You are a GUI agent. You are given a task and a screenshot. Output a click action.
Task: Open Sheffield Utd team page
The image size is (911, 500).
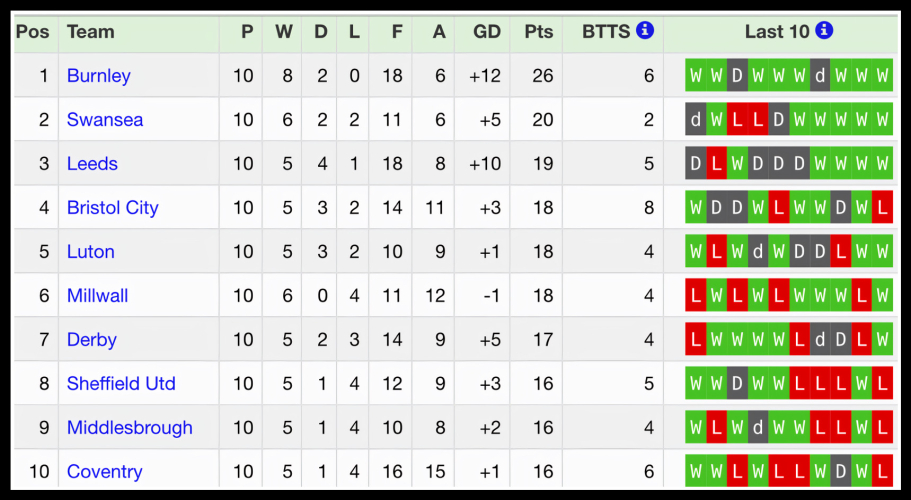tap(121, 383)
